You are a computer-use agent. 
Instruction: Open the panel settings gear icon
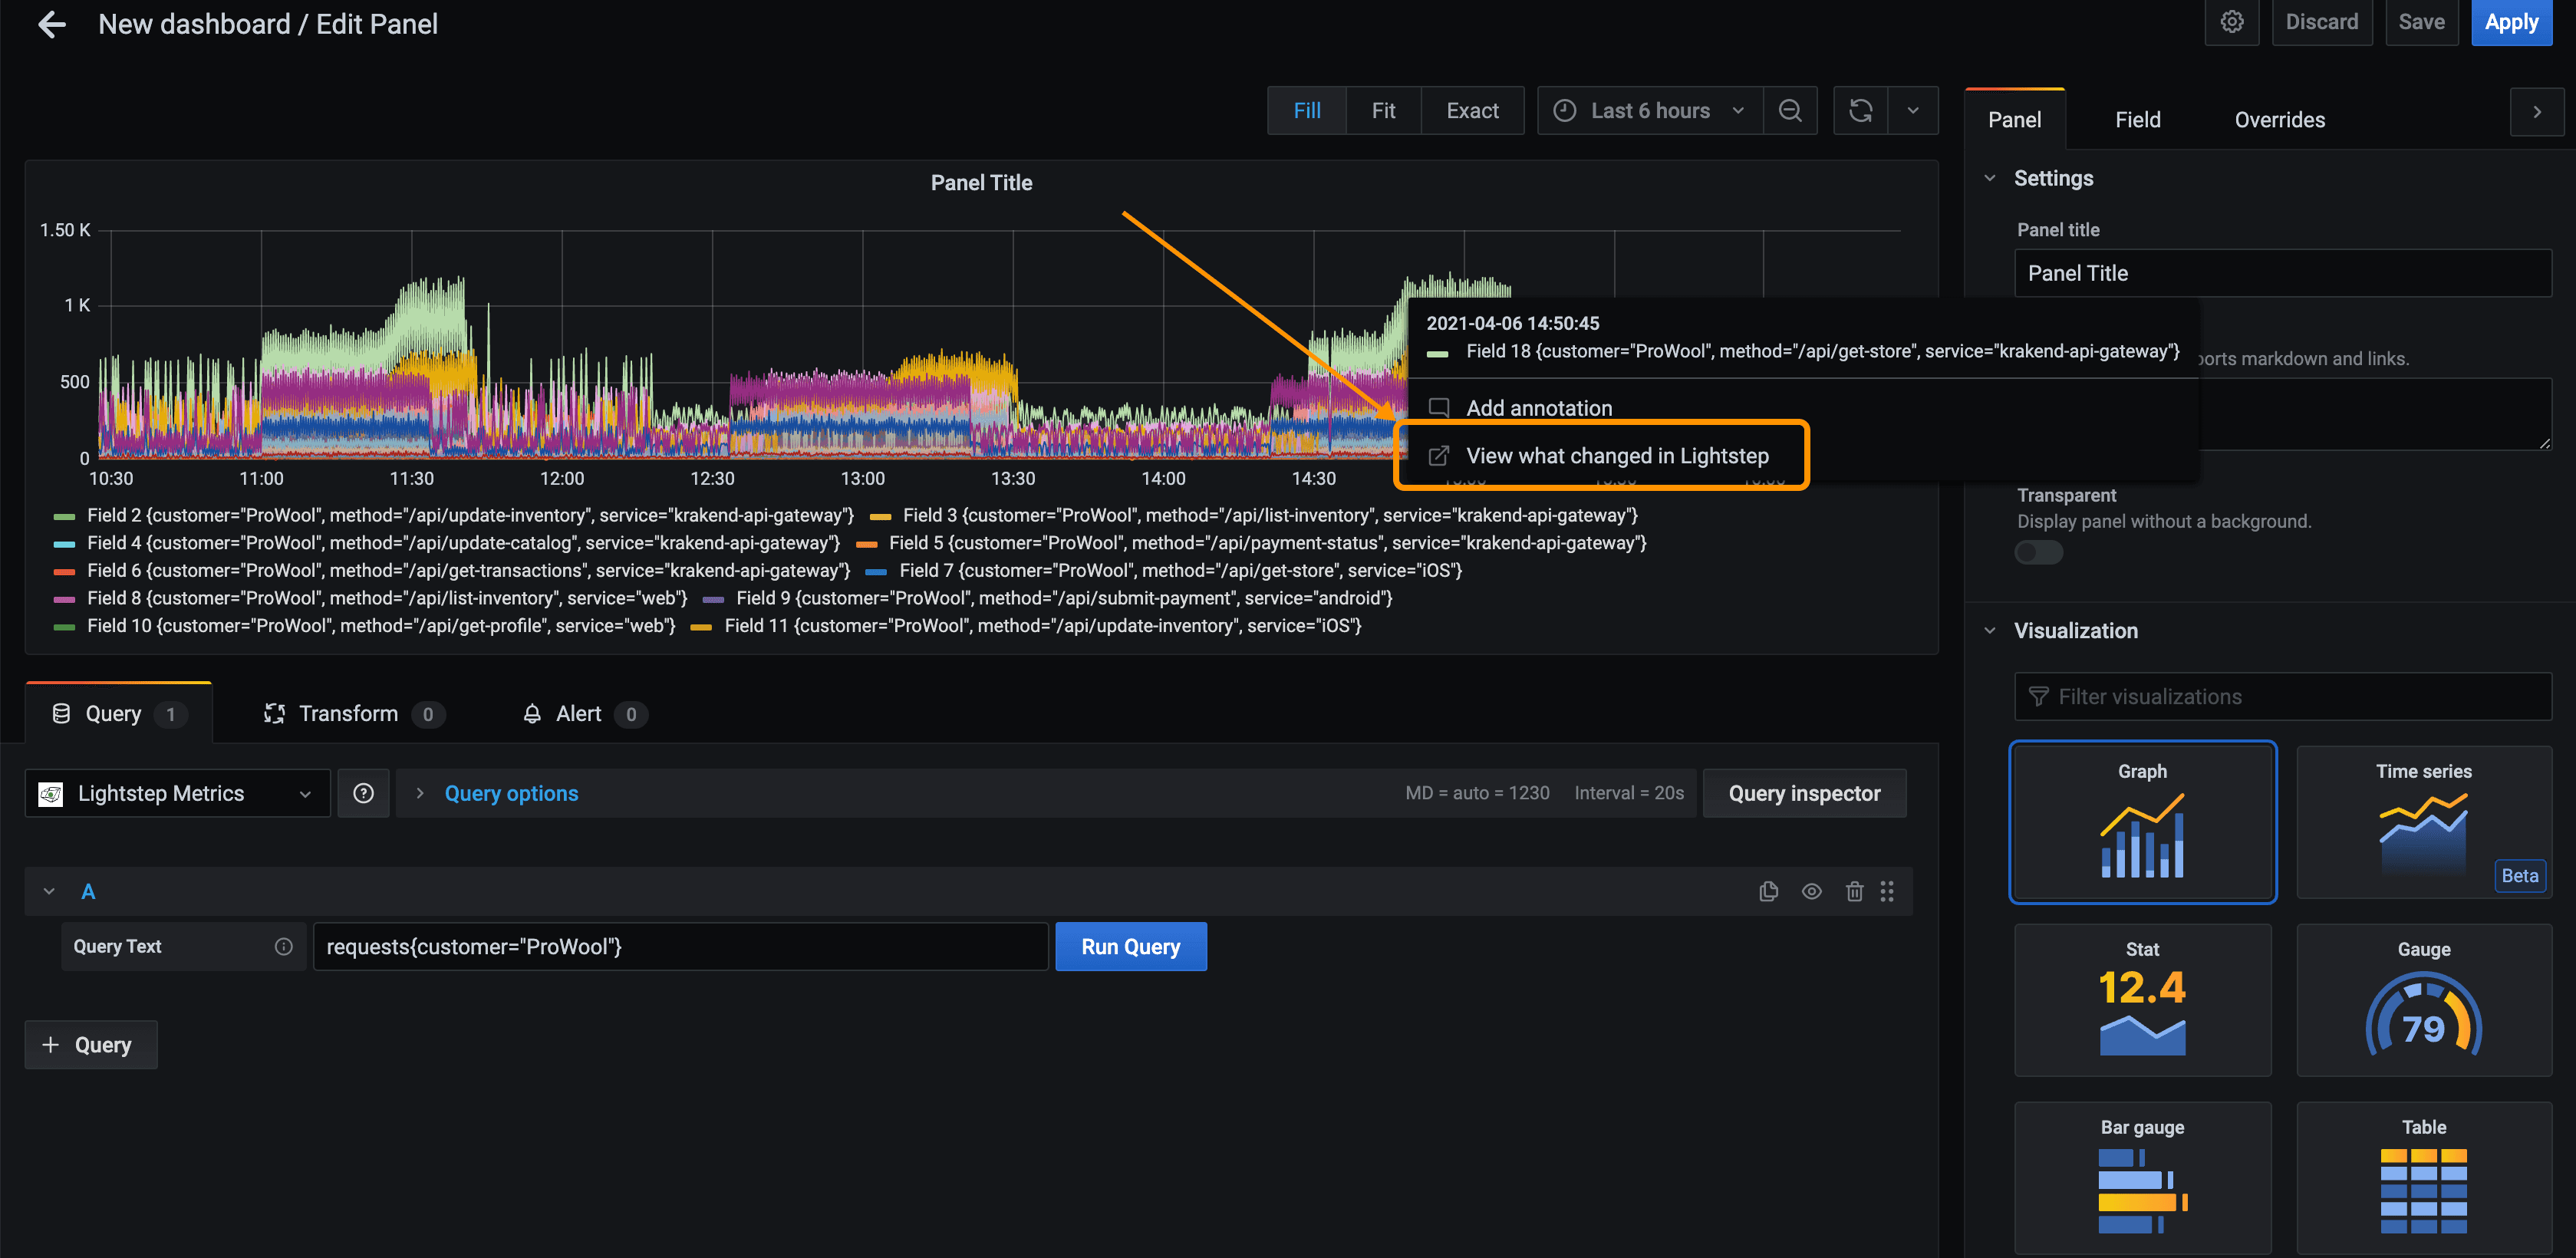coord(2232,22)
